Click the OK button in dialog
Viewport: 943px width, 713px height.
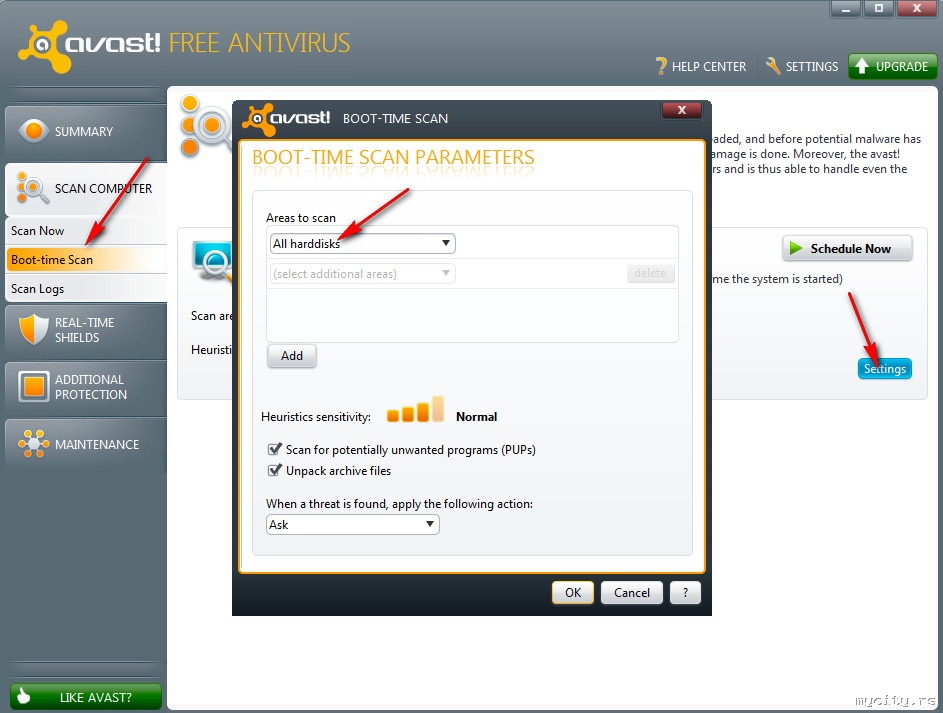[573, 593]
